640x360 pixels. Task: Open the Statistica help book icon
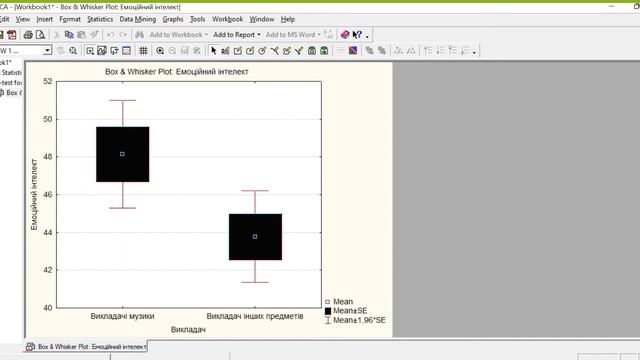tap(345, 35)
